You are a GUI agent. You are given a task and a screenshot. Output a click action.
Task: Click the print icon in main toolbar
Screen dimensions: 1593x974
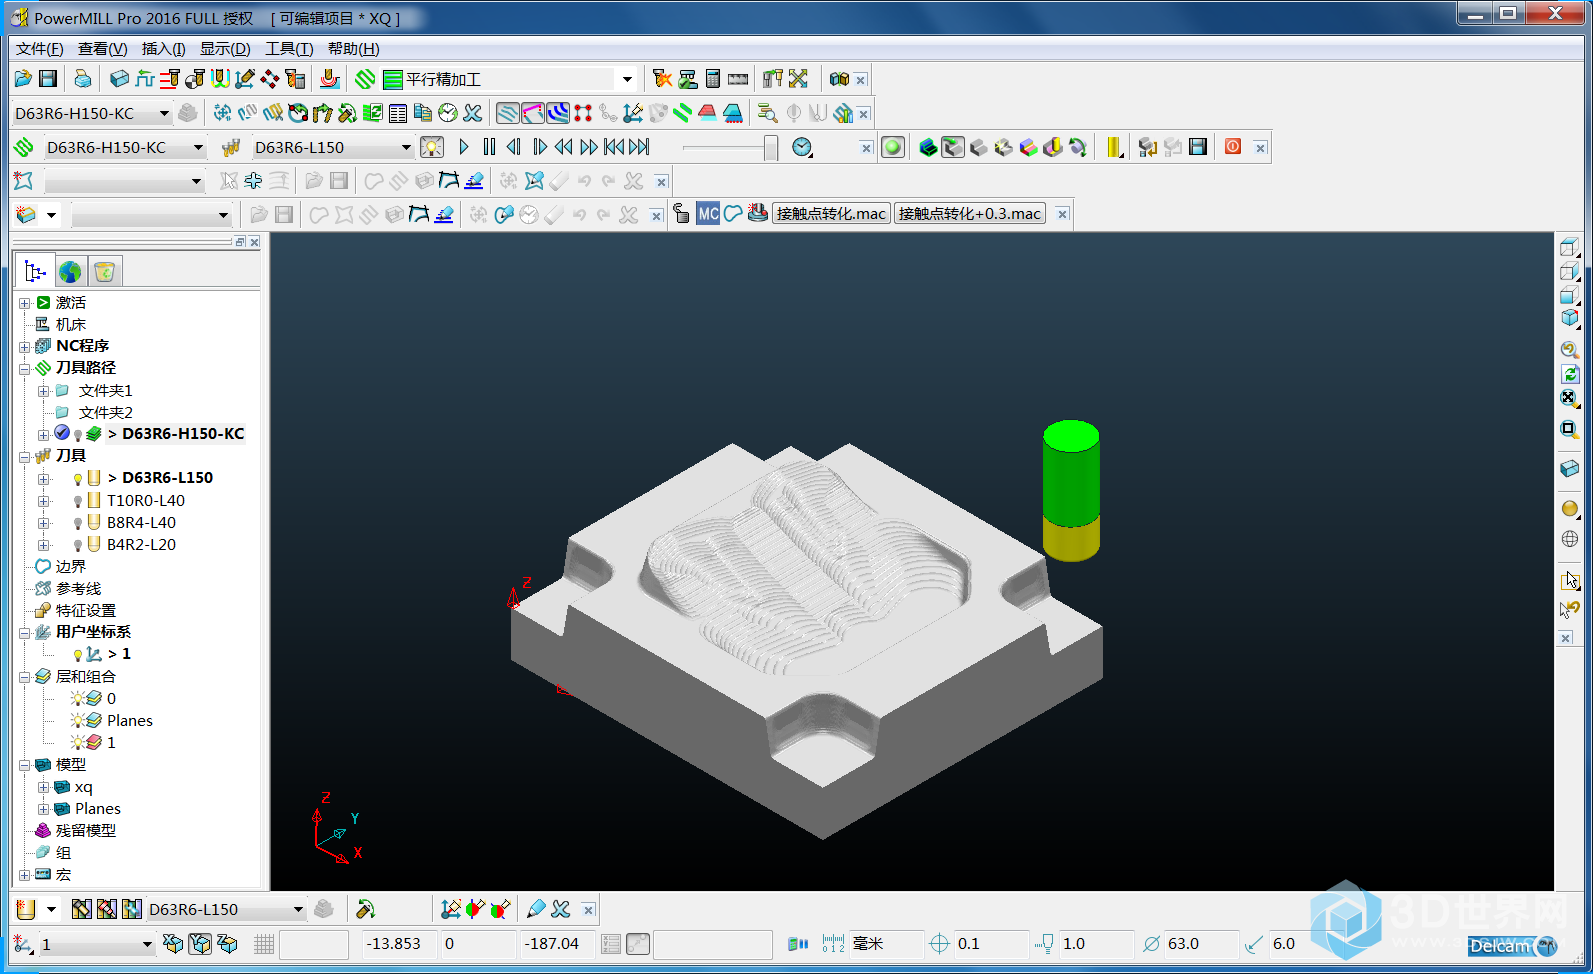click(x=83, y=79)
